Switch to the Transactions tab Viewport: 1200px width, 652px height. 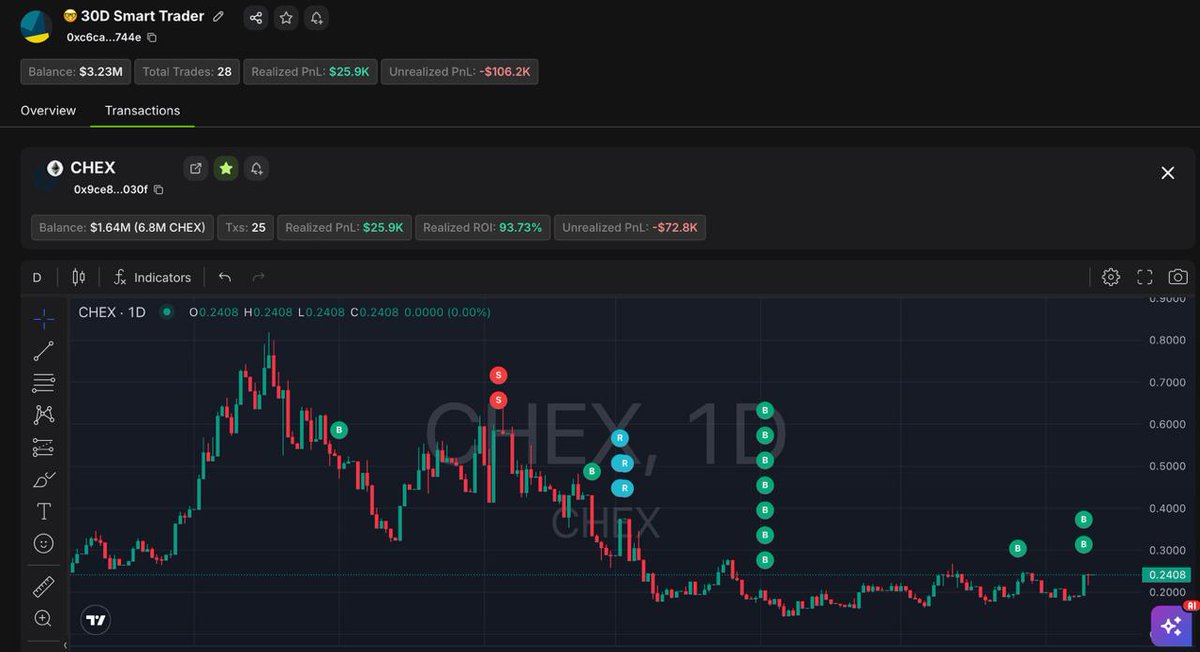point(142,110)
